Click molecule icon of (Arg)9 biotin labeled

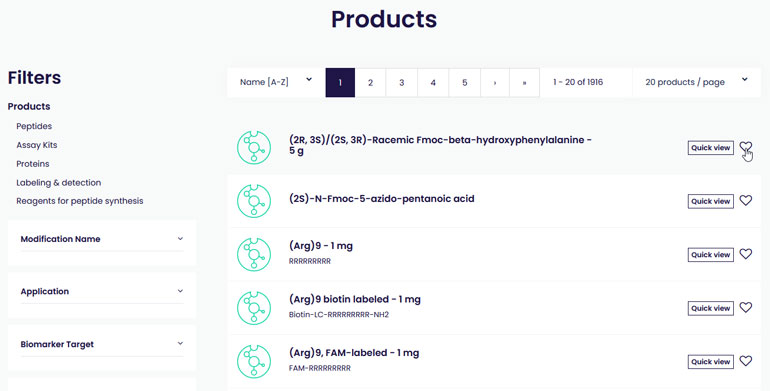pos(254,308)
